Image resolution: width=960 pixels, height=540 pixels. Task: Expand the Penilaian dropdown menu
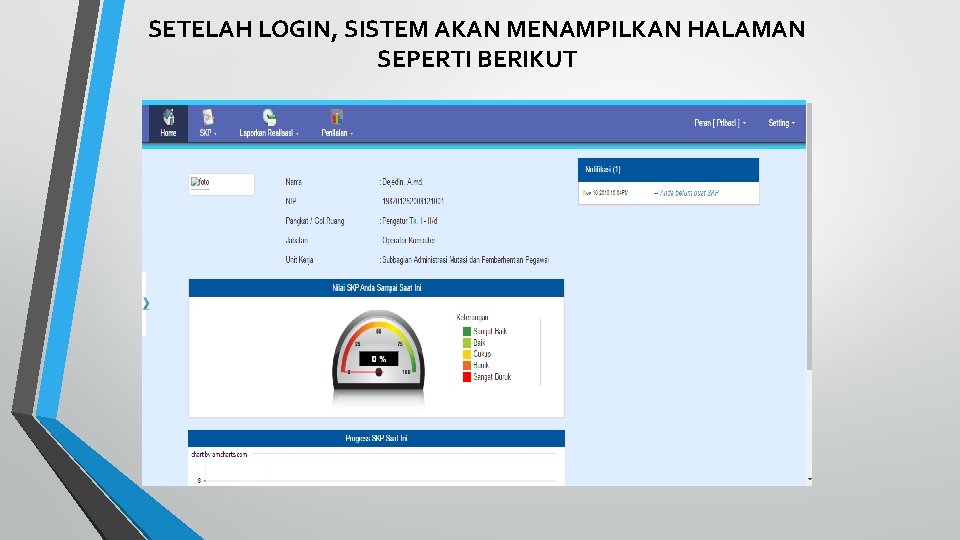point(337,133)
